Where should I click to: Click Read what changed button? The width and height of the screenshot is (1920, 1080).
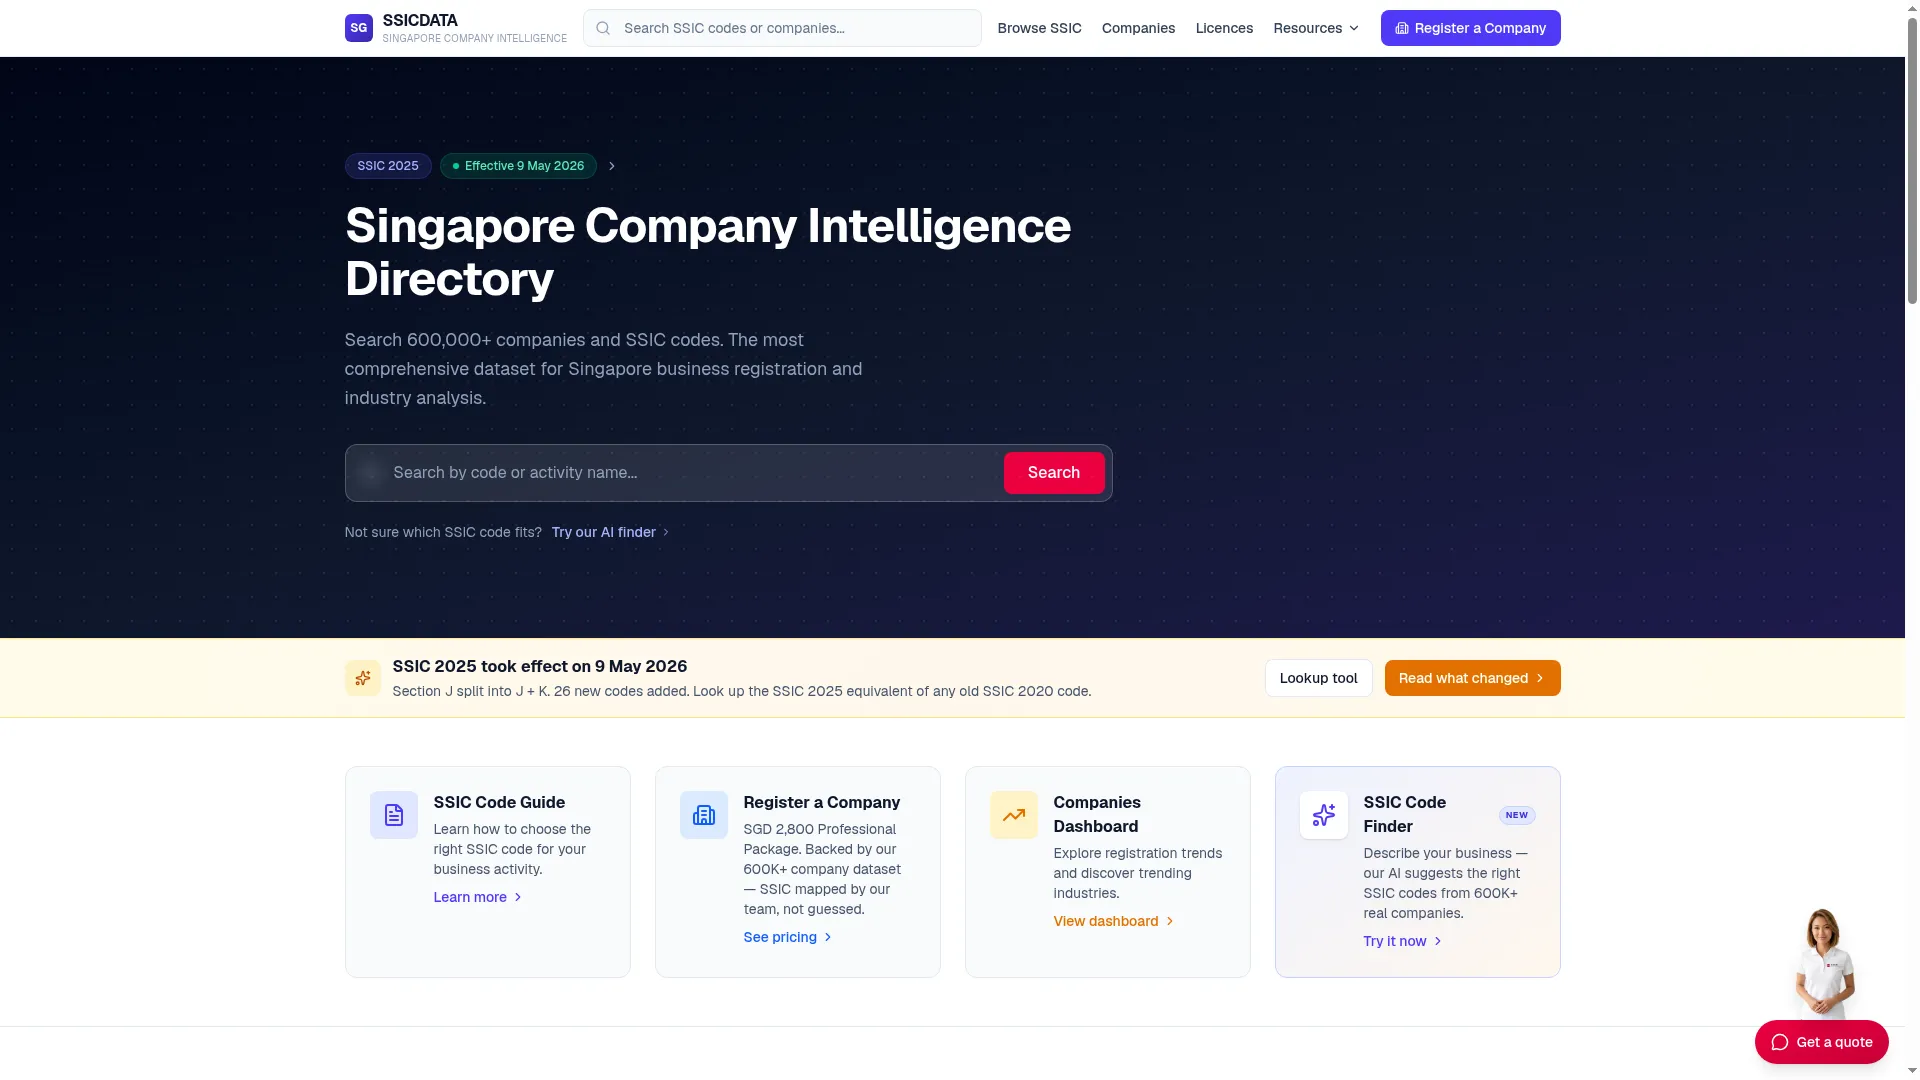point(1472,678)
